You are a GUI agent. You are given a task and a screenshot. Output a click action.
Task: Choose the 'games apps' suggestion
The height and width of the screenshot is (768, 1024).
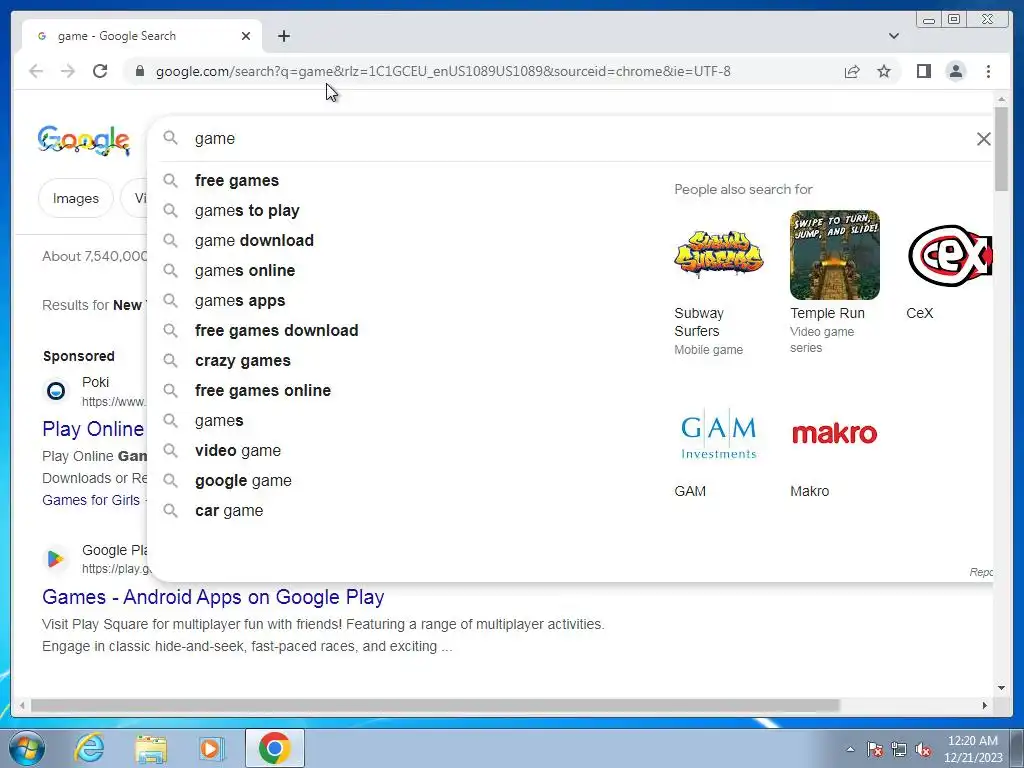240,300
